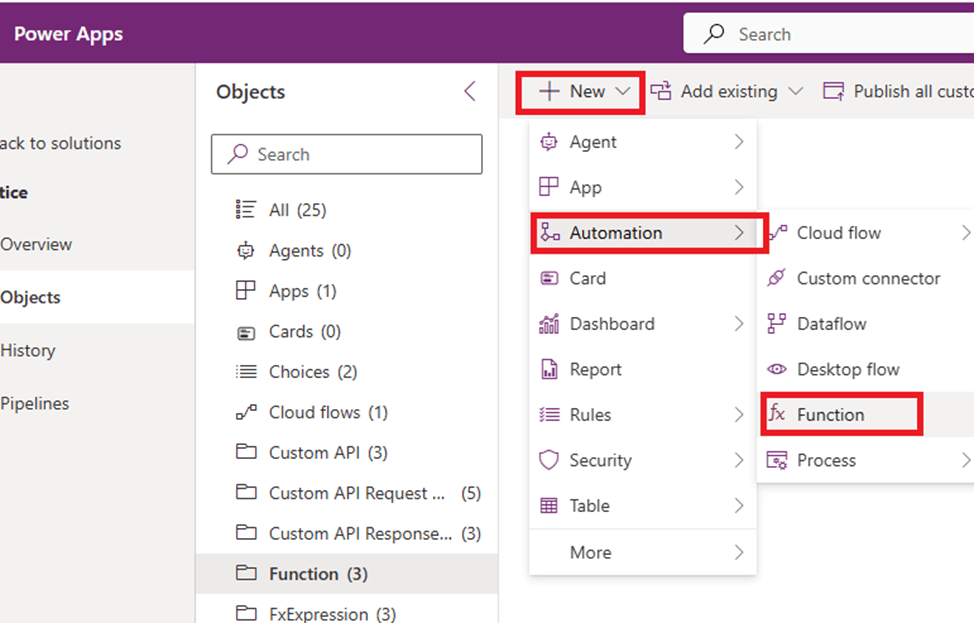Select Function from the Automation submenu
Viewport: 974px width, 623px height.
pyautogui.click(x=830, y=415)
